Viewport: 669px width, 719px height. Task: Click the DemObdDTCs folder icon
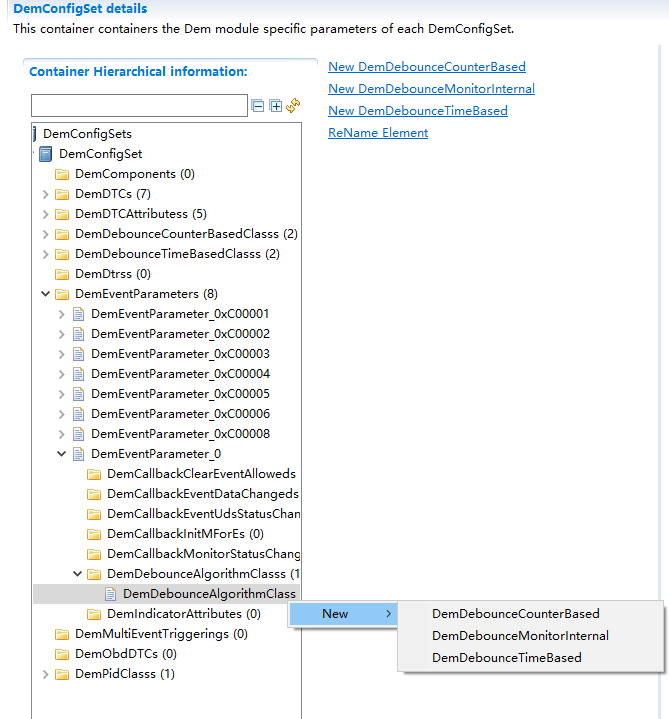click(62, 654)
